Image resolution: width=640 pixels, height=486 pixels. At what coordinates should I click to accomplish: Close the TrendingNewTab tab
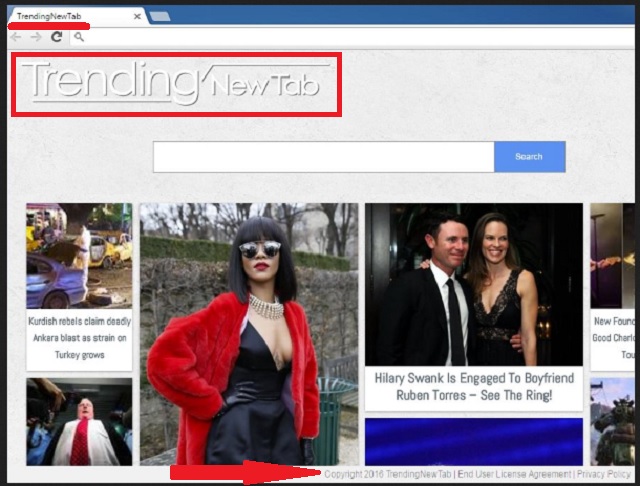tap(138, 16)
